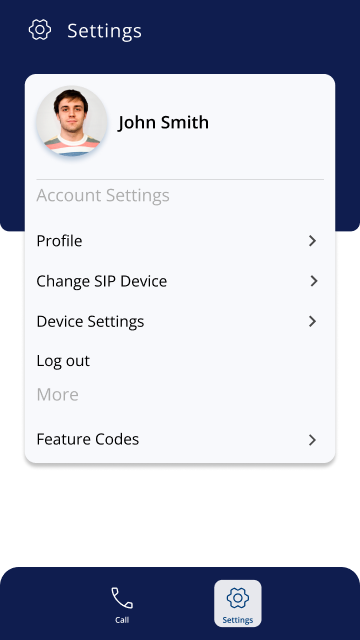Select the Feature Codes entry

[x=180, y=439]
